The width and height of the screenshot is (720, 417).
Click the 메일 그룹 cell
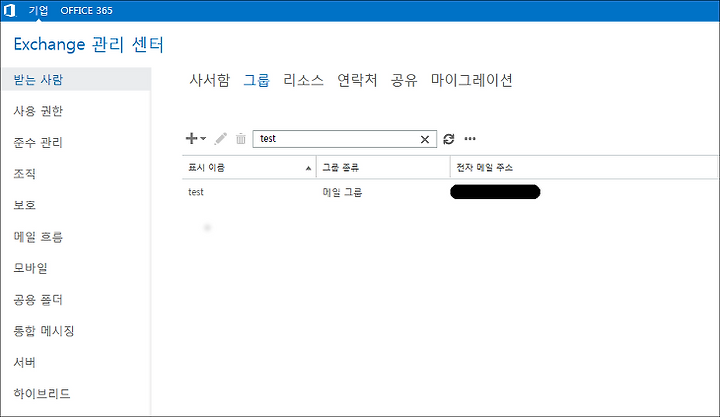342,192
